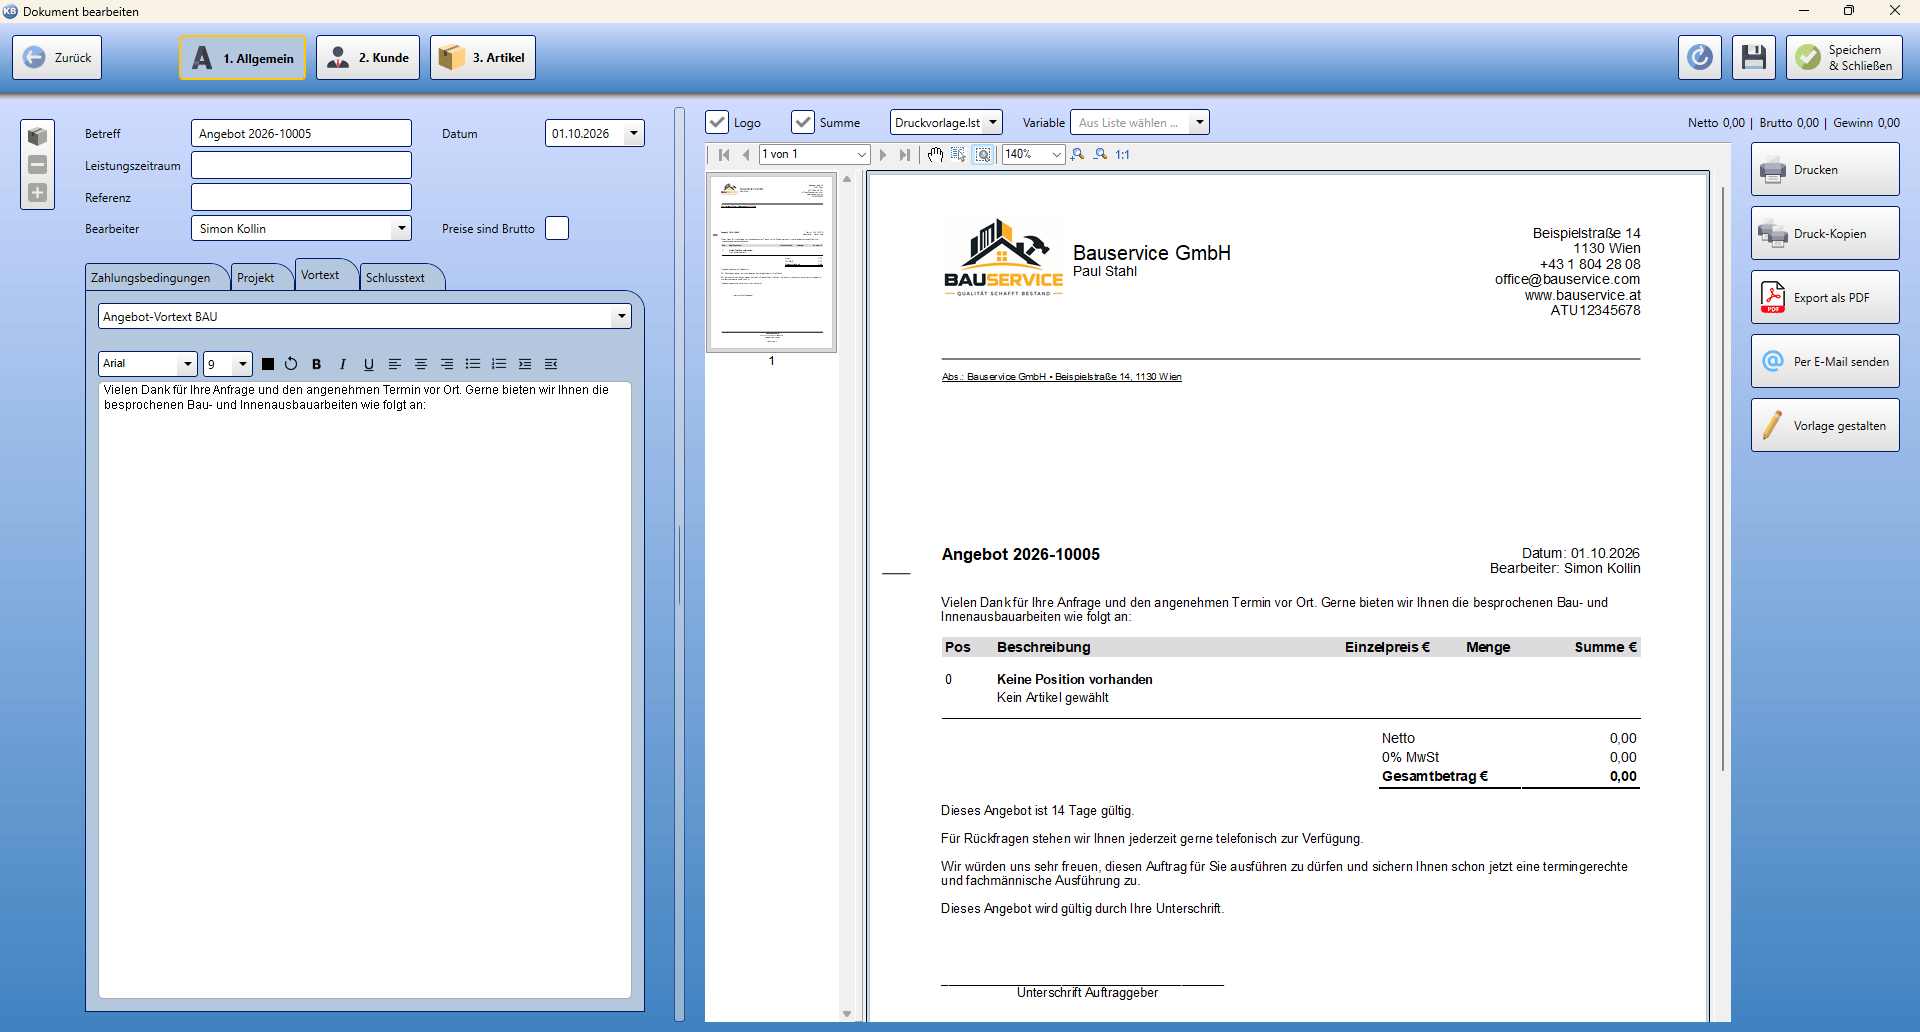Screen dimensions: 1920x1032
Task: Open the 140% zoom level dropdown
Action: pos(1056,154)
